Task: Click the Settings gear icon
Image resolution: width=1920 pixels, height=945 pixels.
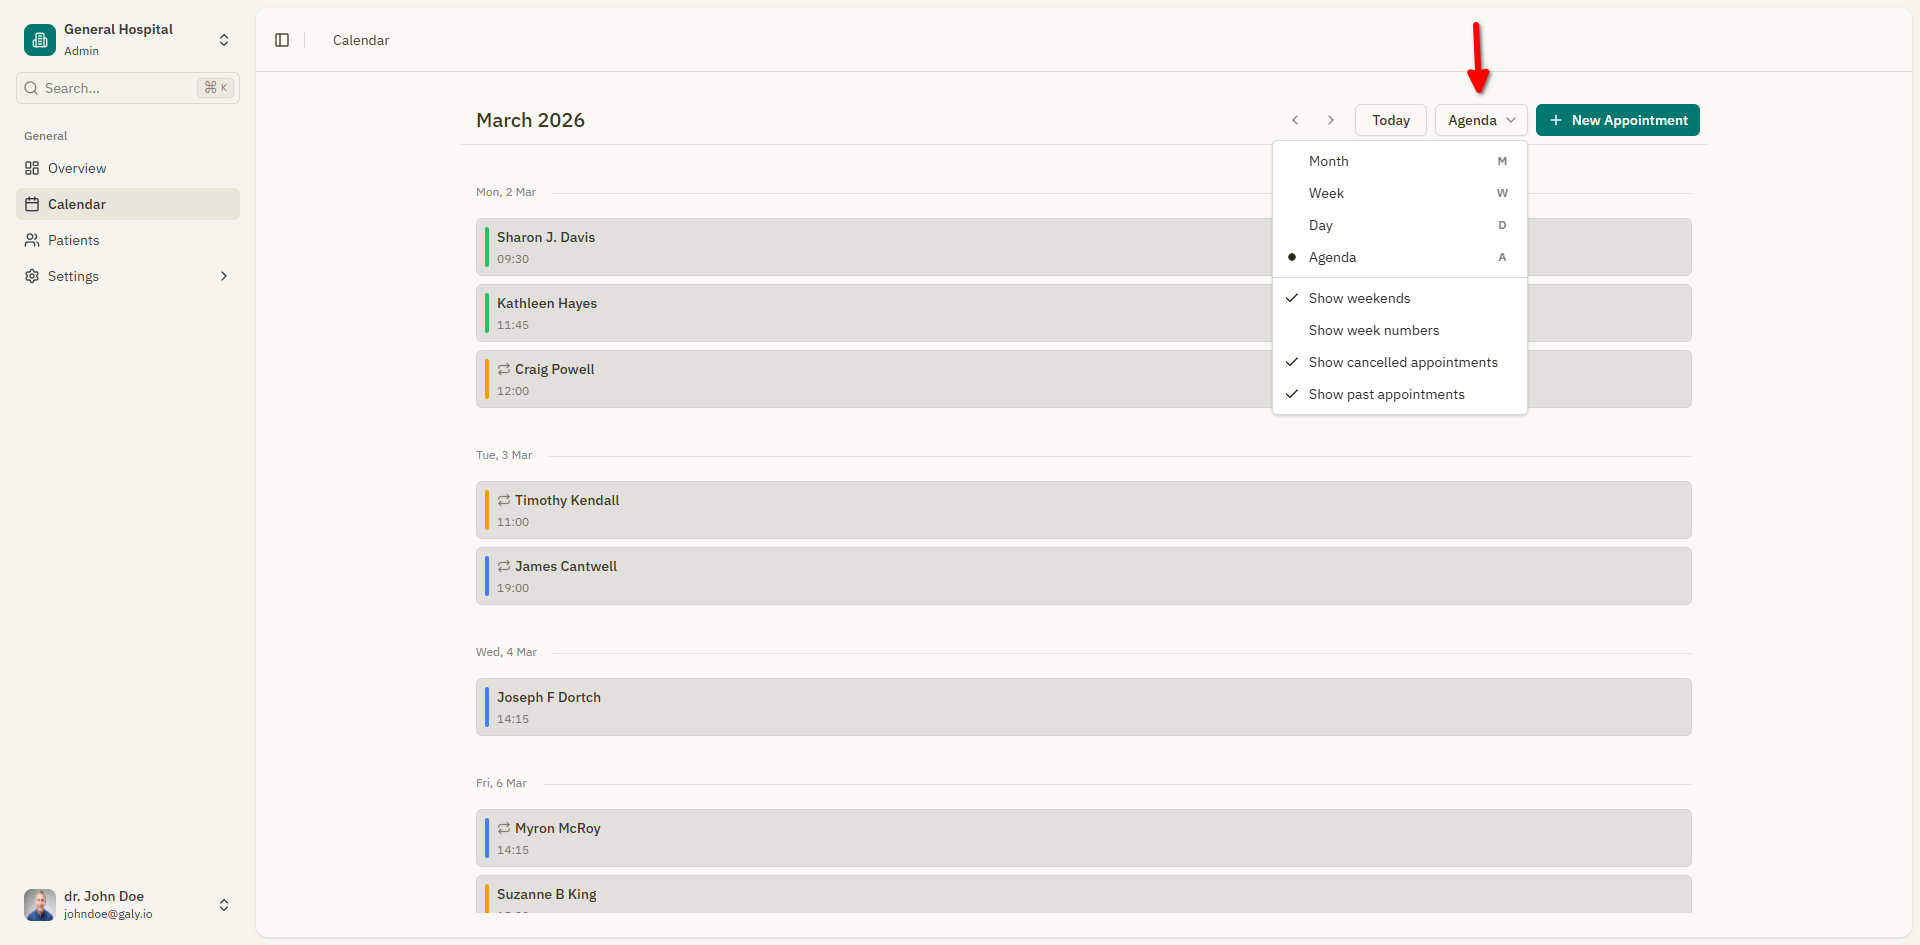Action: (x=31, y=276)
